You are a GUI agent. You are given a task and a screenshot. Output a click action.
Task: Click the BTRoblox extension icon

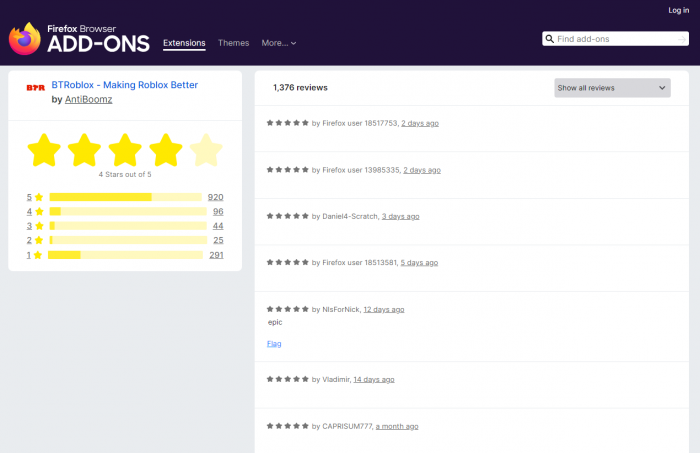36,87
